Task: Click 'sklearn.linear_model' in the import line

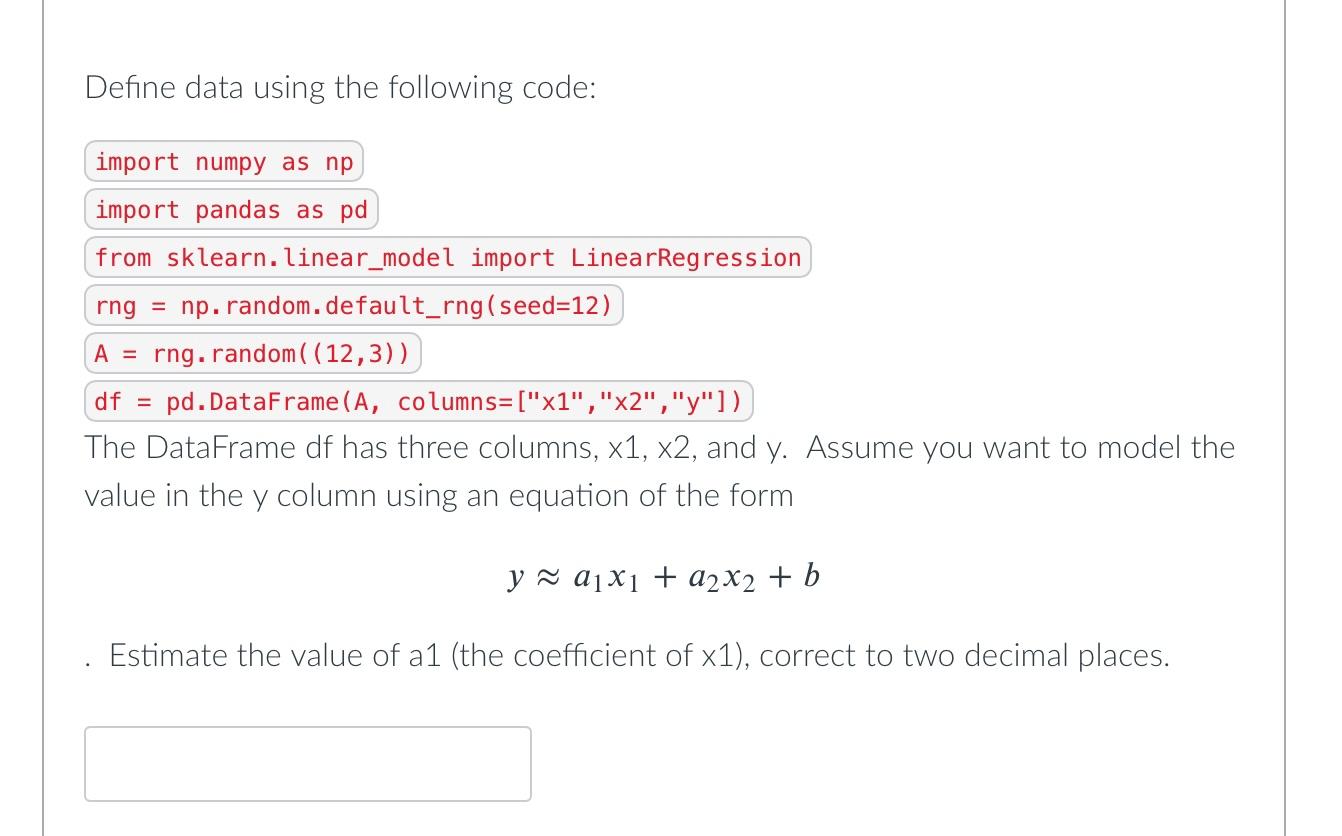Action: [310, 257]
